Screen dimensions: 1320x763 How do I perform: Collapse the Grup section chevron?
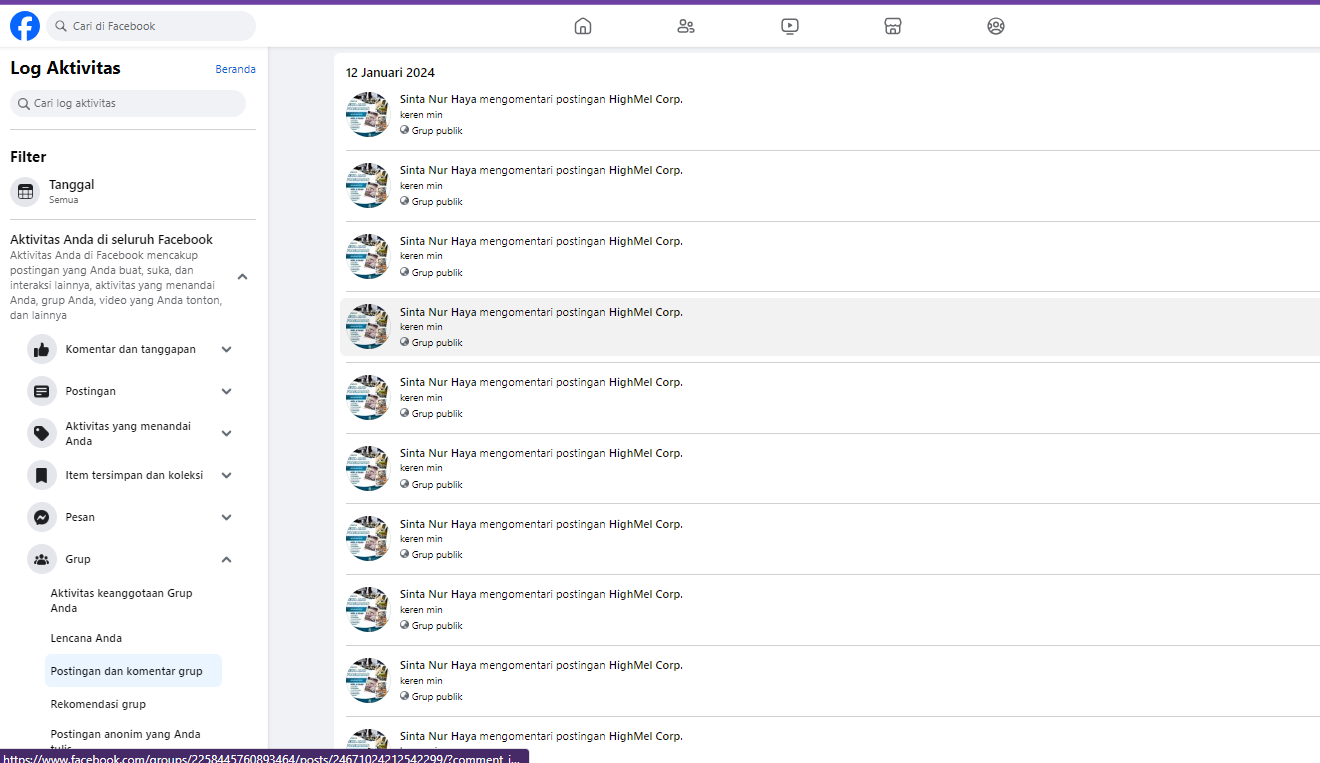[227, 559]
